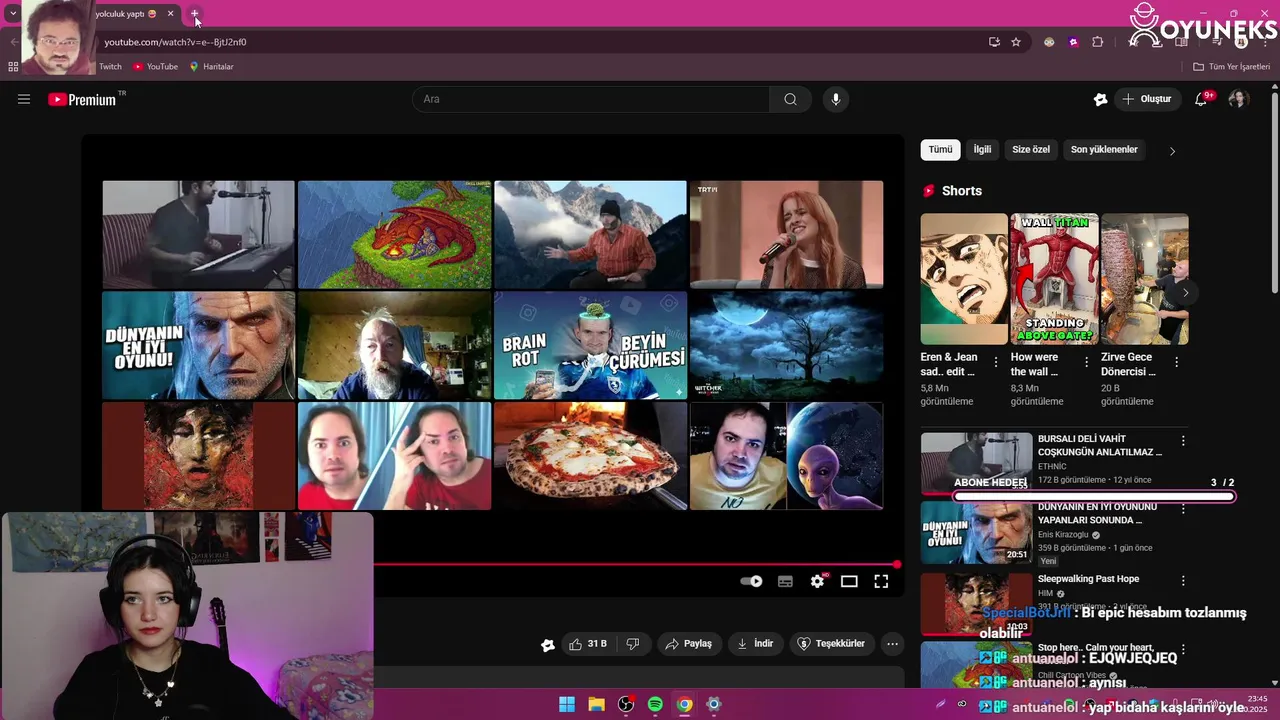Enter fullscreen in the video player

click(881, 581)
